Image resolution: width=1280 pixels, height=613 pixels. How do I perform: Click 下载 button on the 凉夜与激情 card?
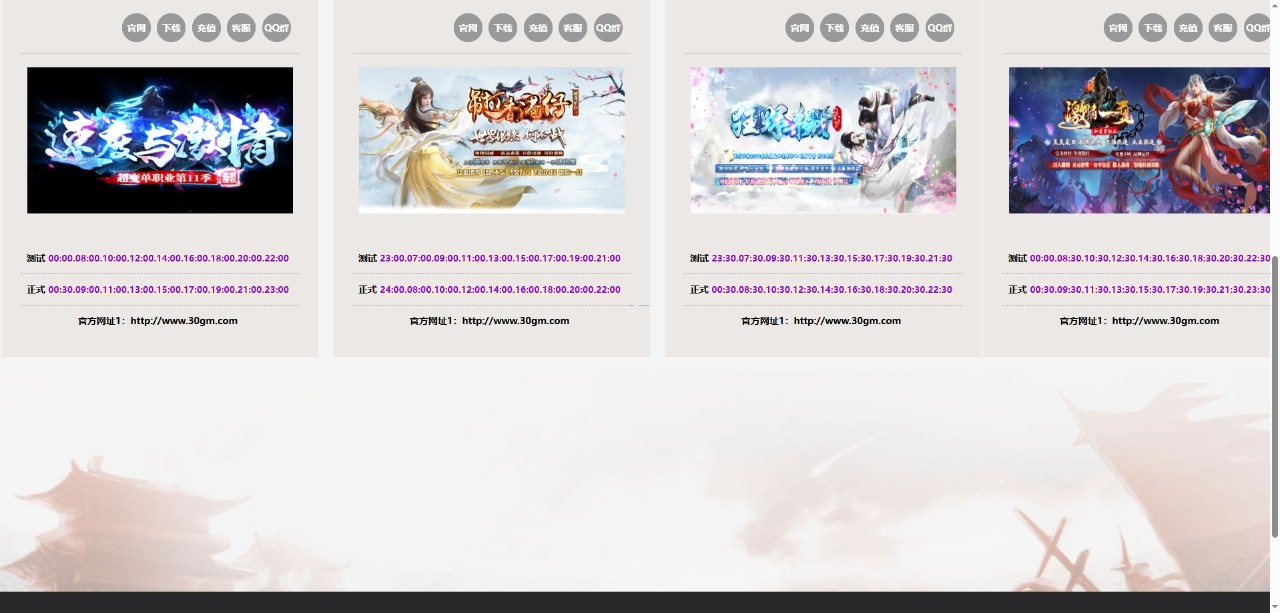click(x=171, y=28)
